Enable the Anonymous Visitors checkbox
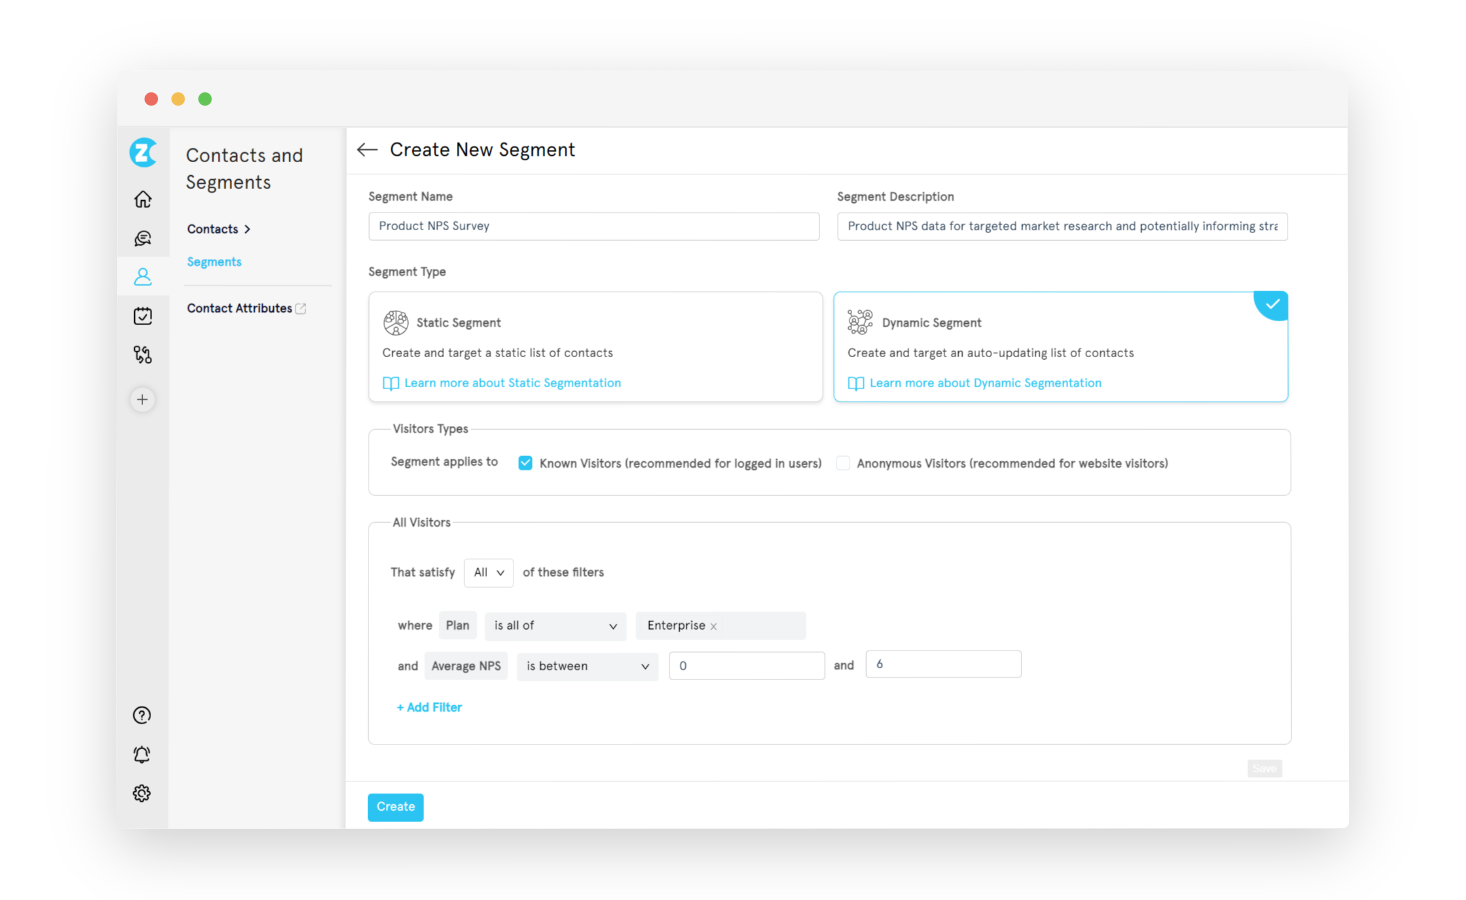Viewport: 1466px width, 900px height. pyautogui.click(x=843, y=463)
